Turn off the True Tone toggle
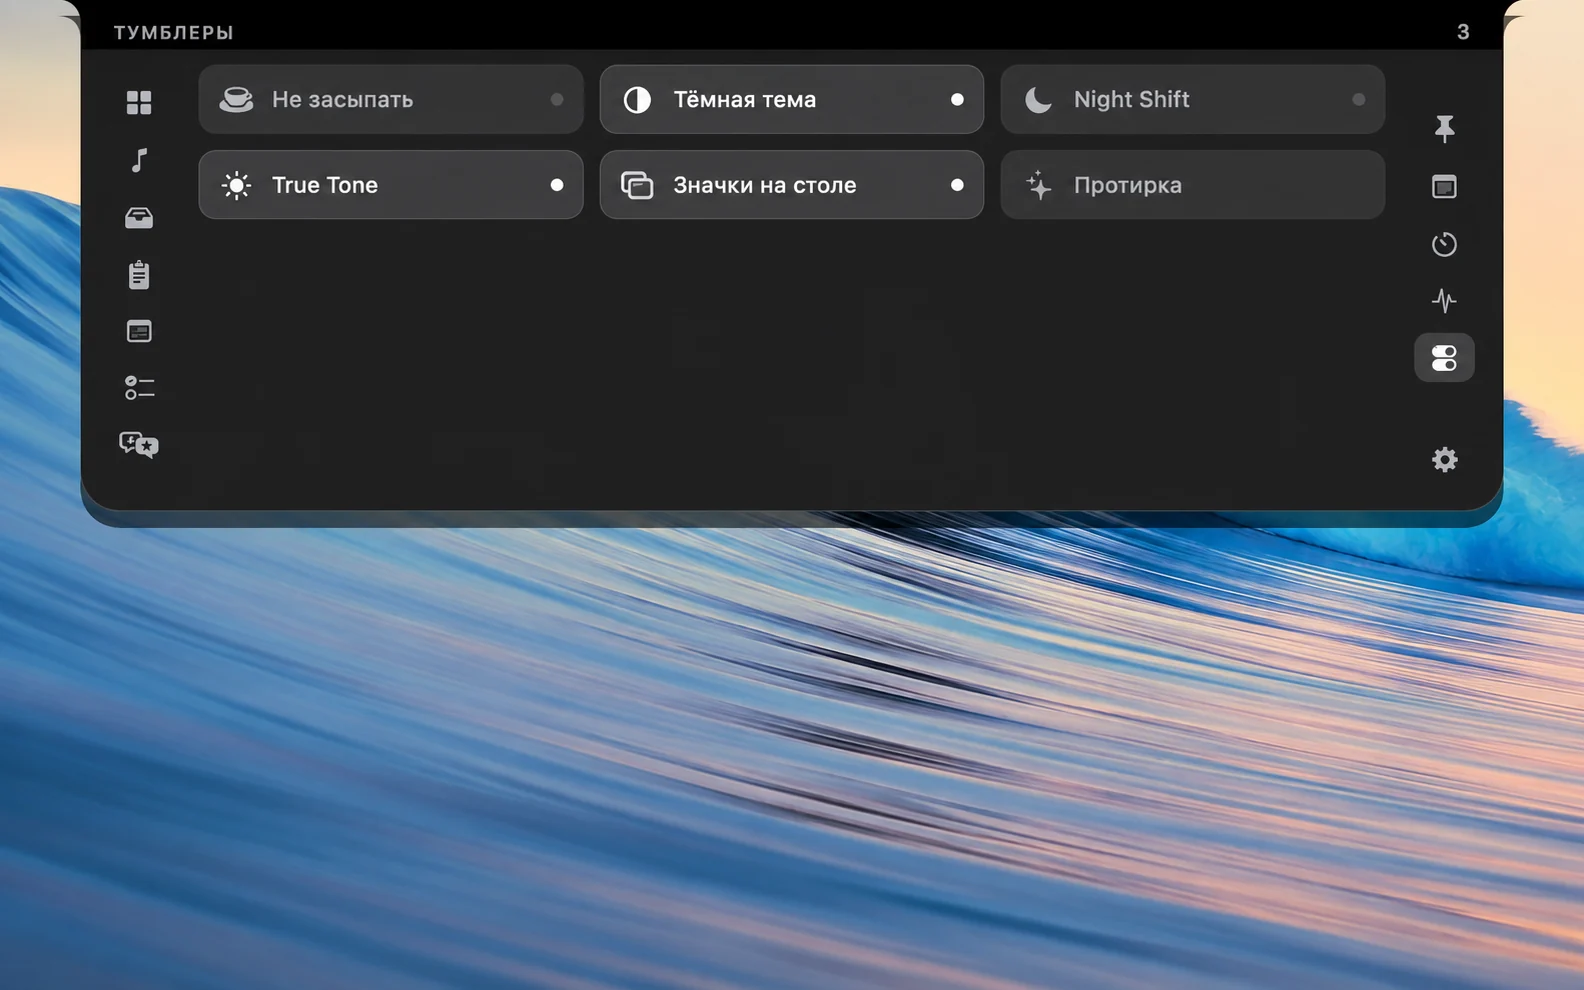This screenshot has width=1584, height=990. (391, 185)
